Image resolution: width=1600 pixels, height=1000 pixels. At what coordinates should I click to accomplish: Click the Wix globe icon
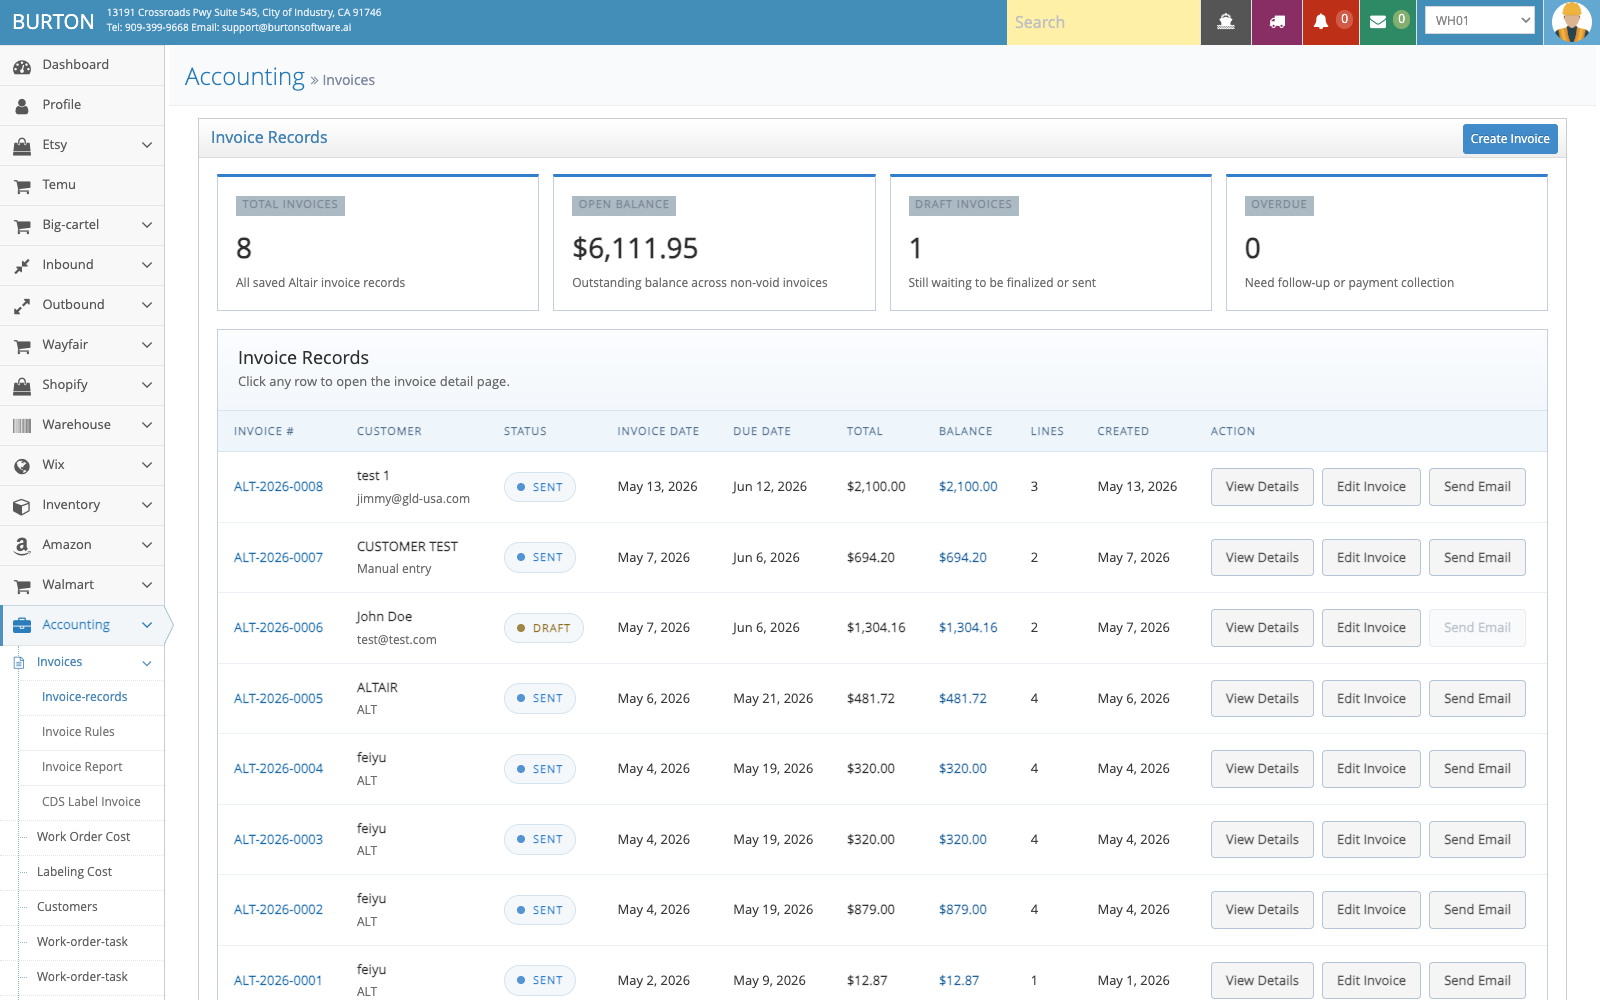coord(22,466)
